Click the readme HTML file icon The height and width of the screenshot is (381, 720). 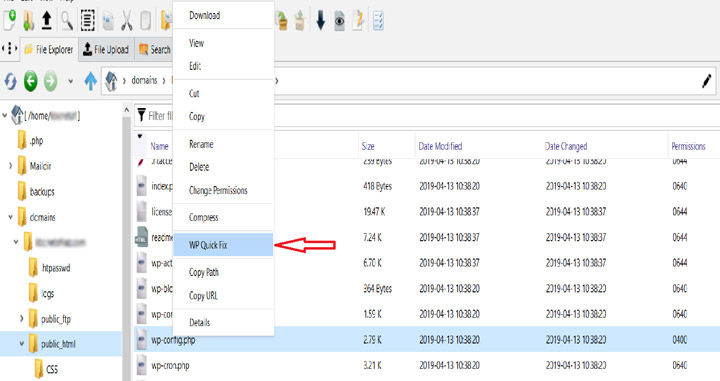point(141,237)
